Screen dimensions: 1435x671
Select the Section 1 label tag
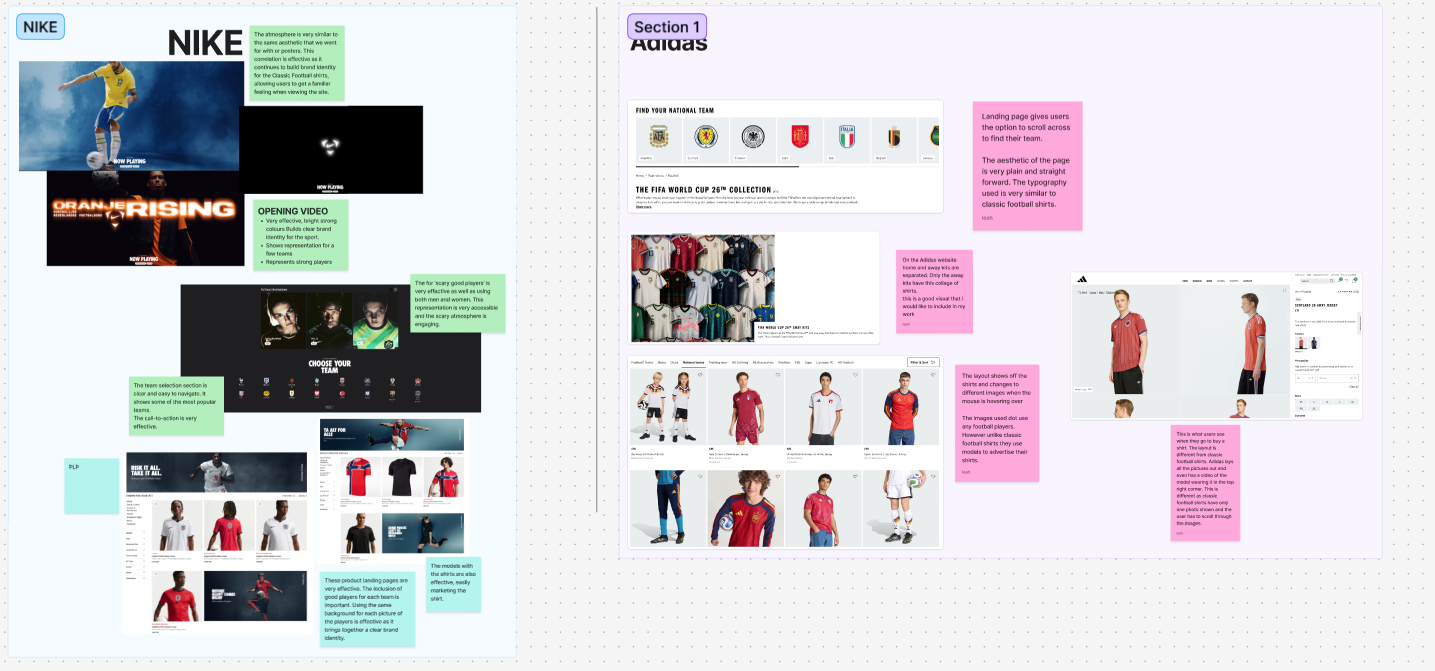tap(667, 27)
